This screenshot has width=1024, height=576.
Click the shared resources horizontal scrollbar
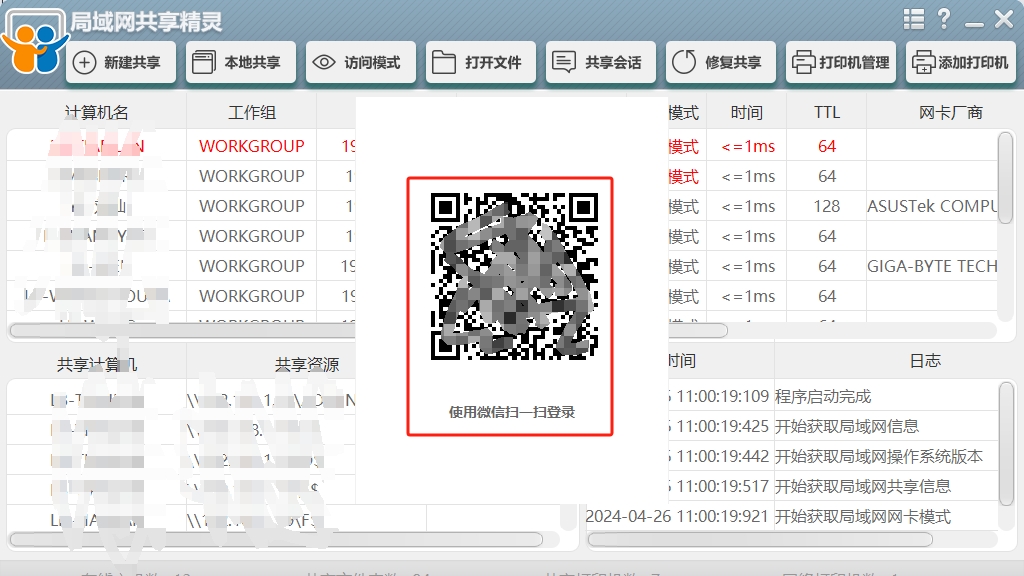[276, 539]
